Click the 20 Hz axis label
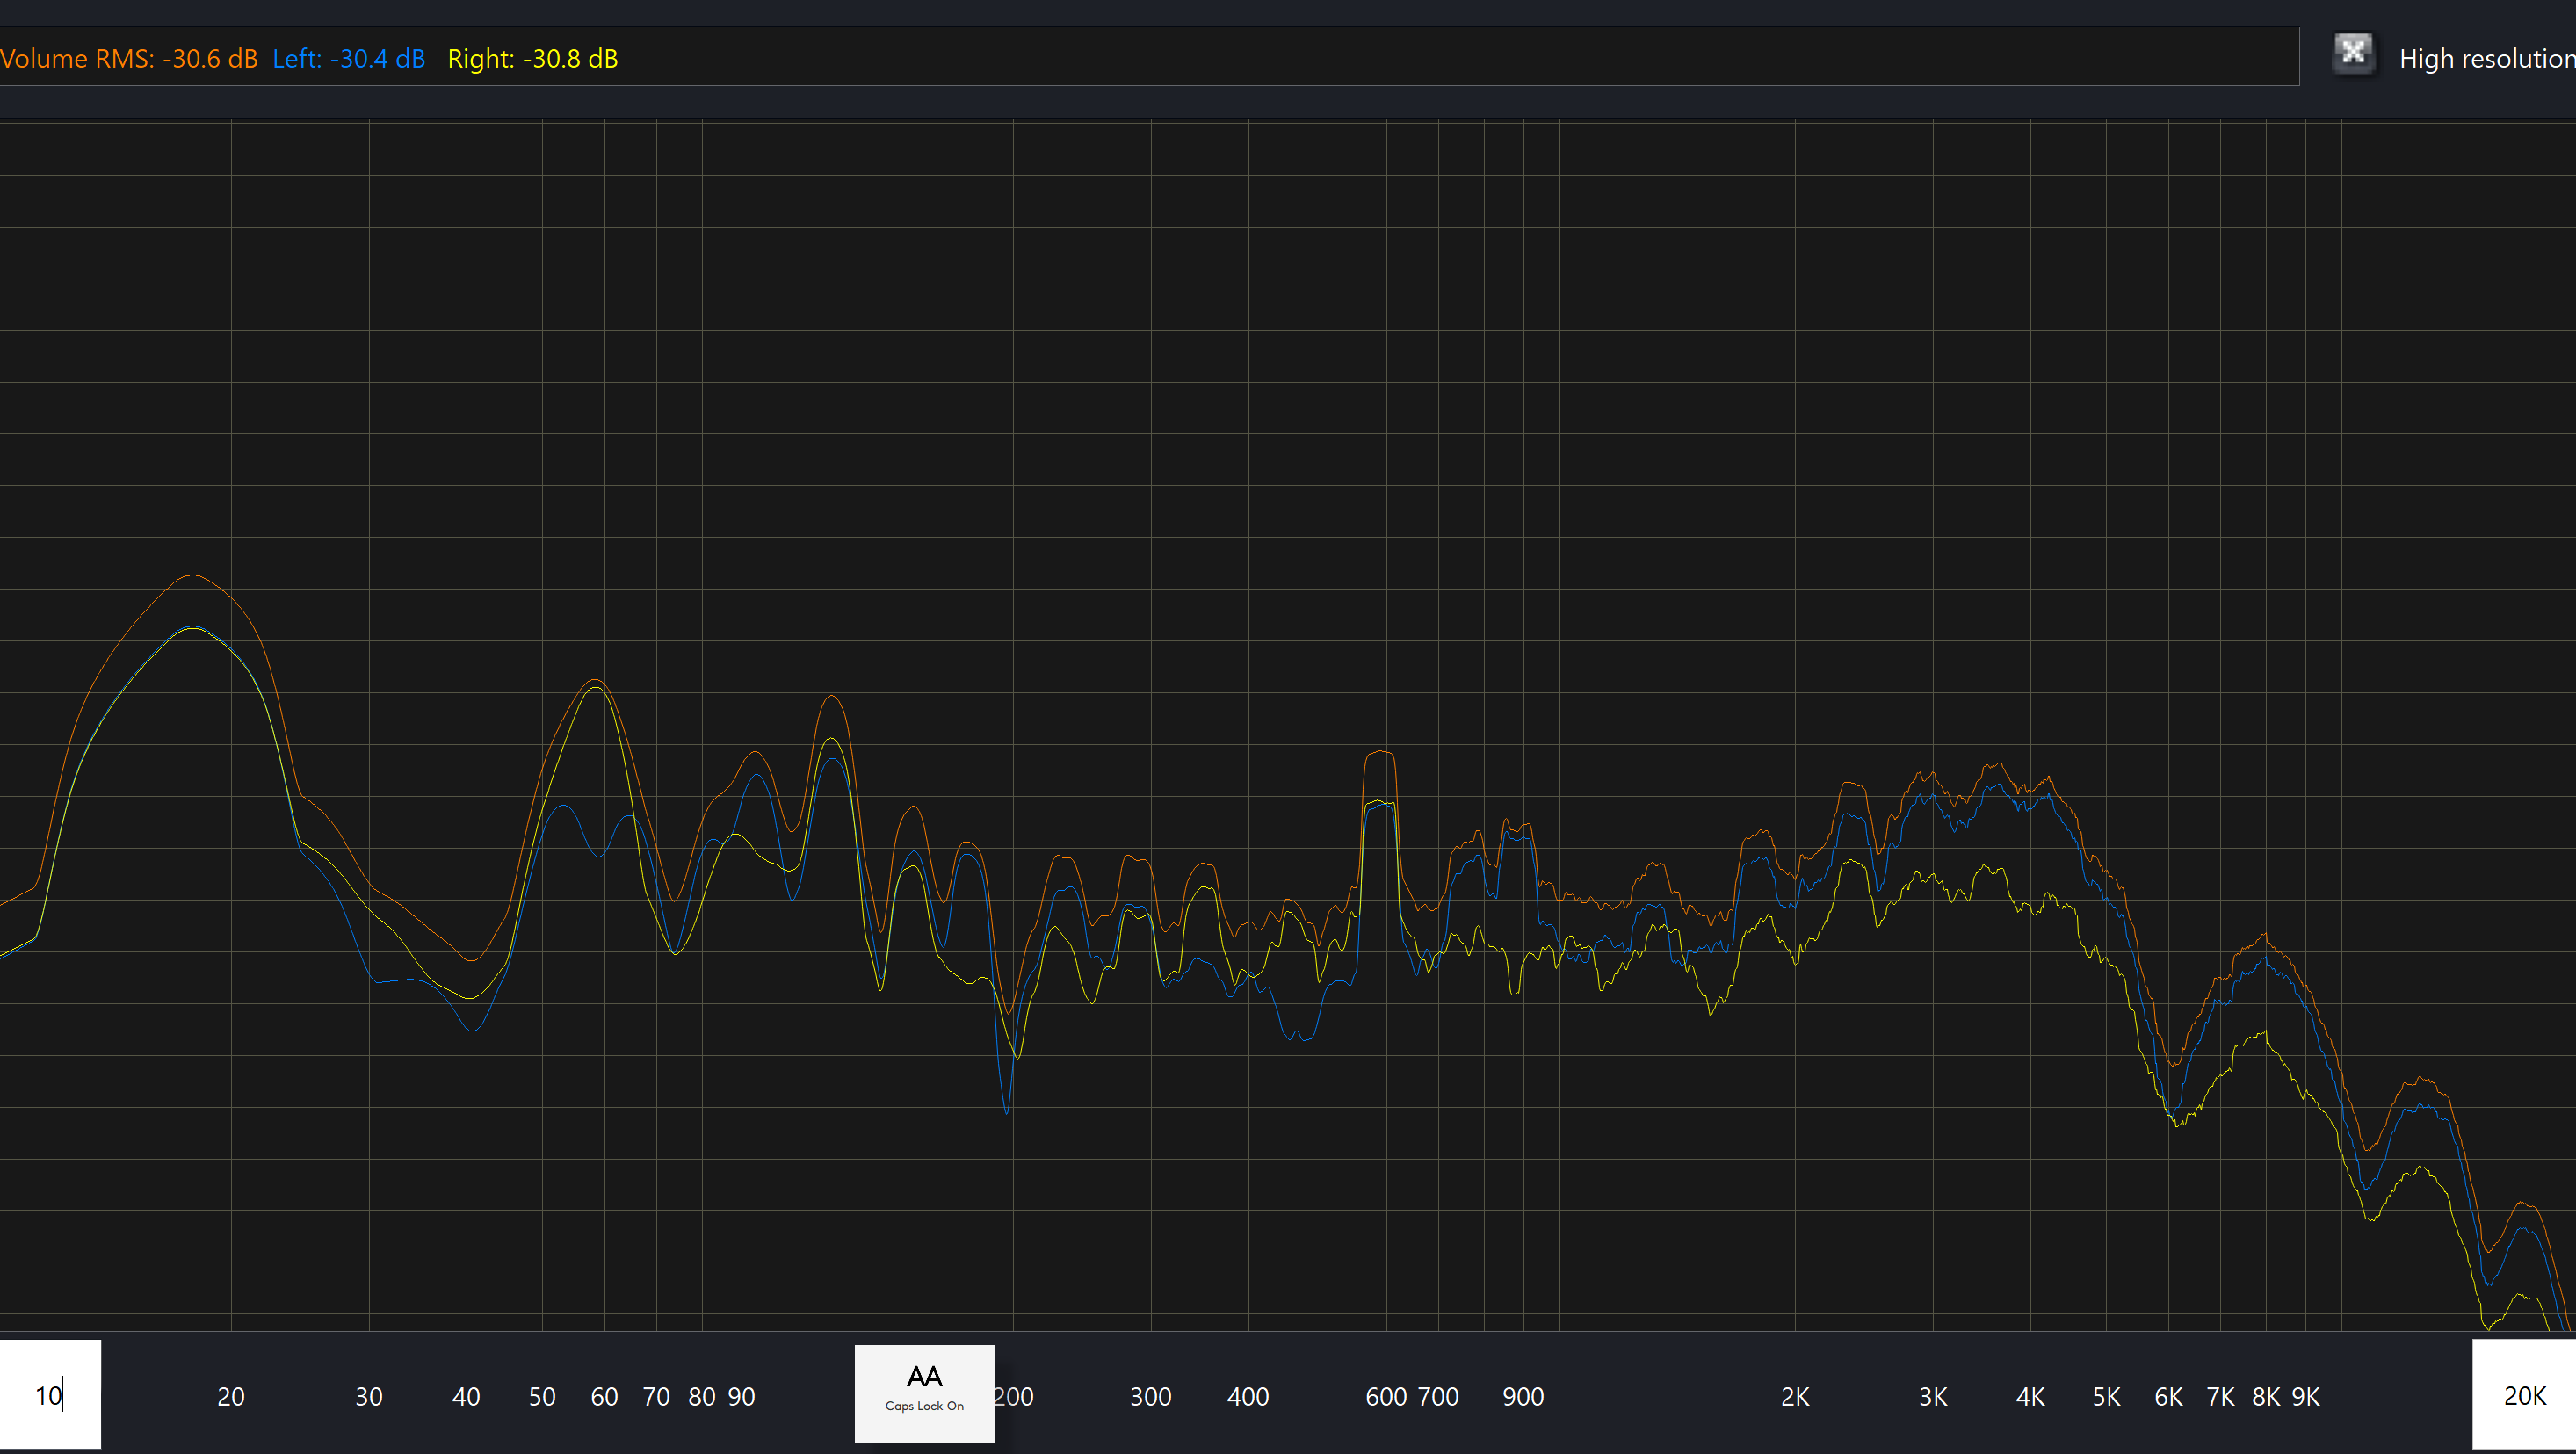The width and height of the screenshot is (2576, 1454). pos(231,1396)
